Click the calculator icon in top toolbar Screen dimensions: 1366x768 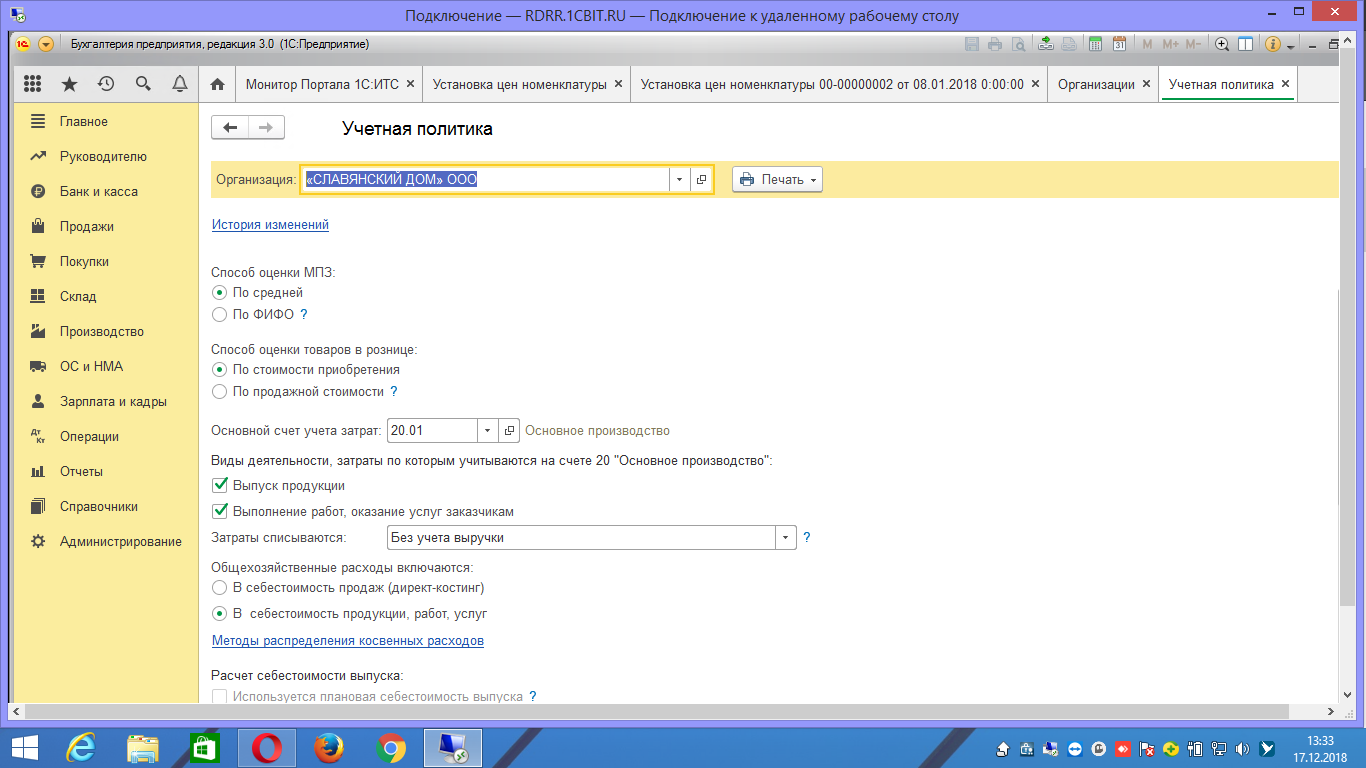tap(1096, 44)
